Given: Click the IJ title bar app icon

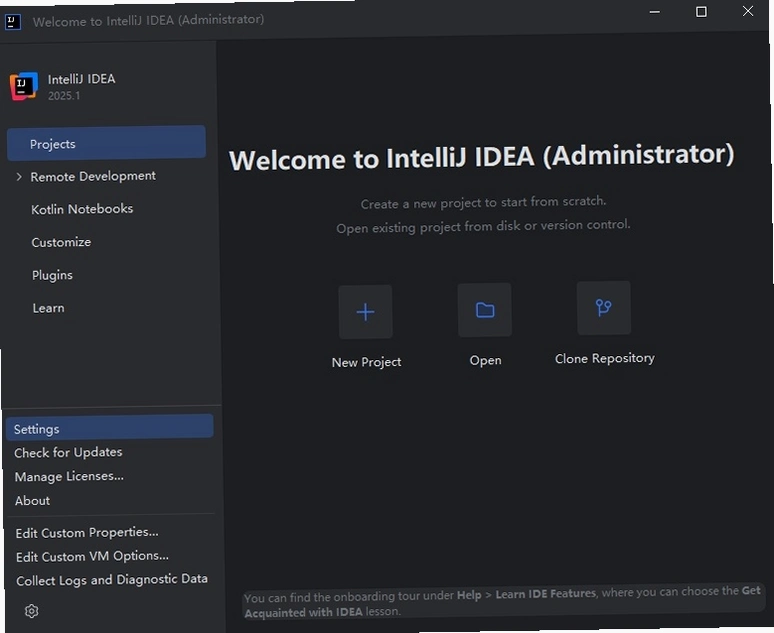Looking at the screenshot, I should [13, 22].
